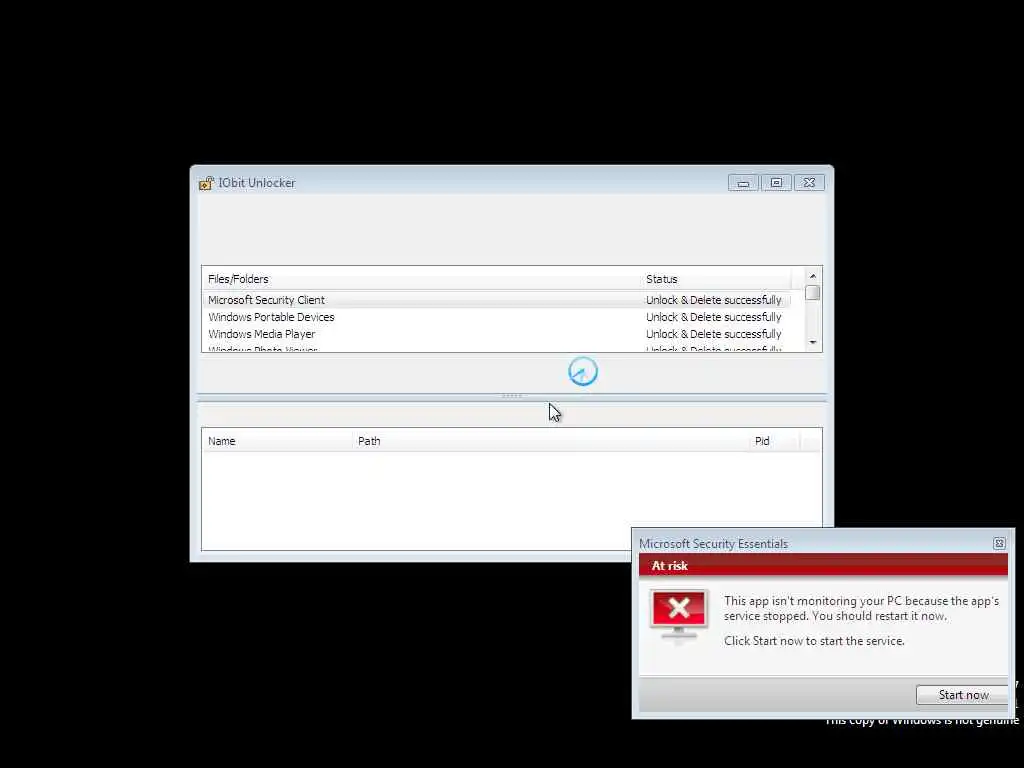
Task: Maximize the IObit Unlocker window
Action: point(776,183)
